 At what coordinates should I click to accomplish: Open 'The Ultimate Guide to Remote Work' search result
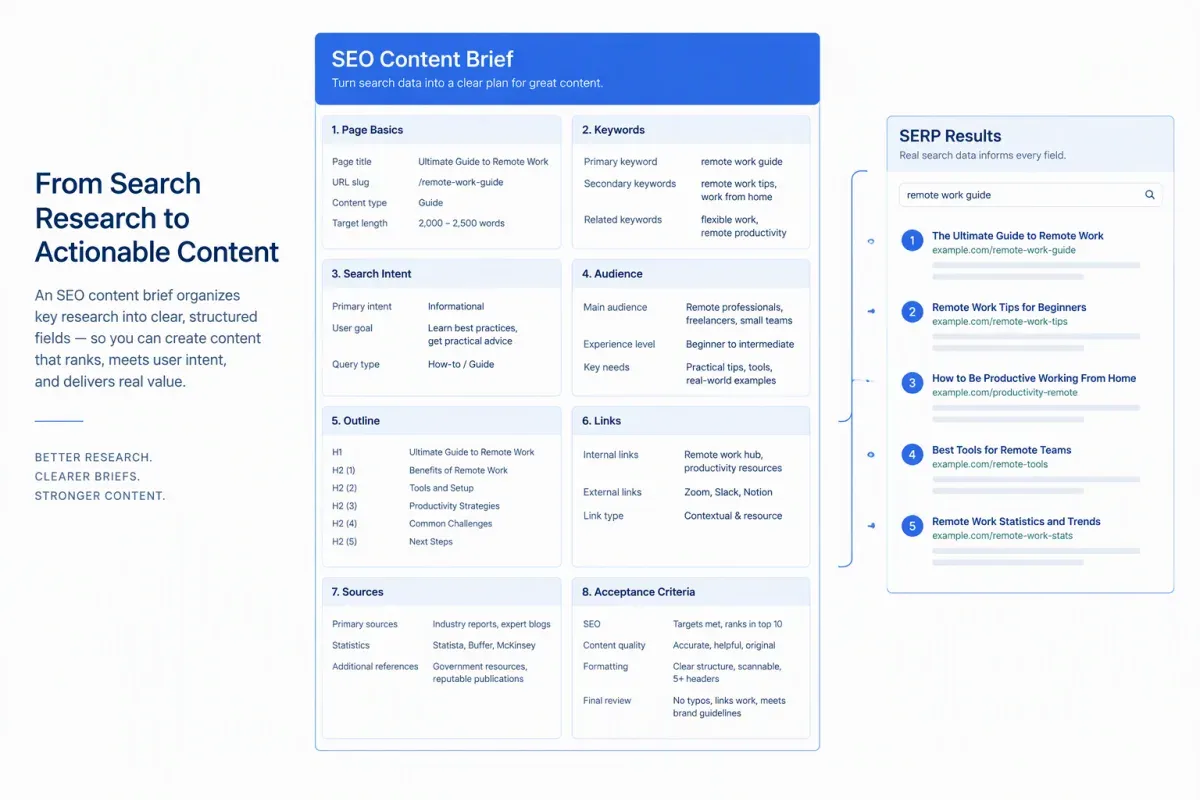(x=1018, y=236)
